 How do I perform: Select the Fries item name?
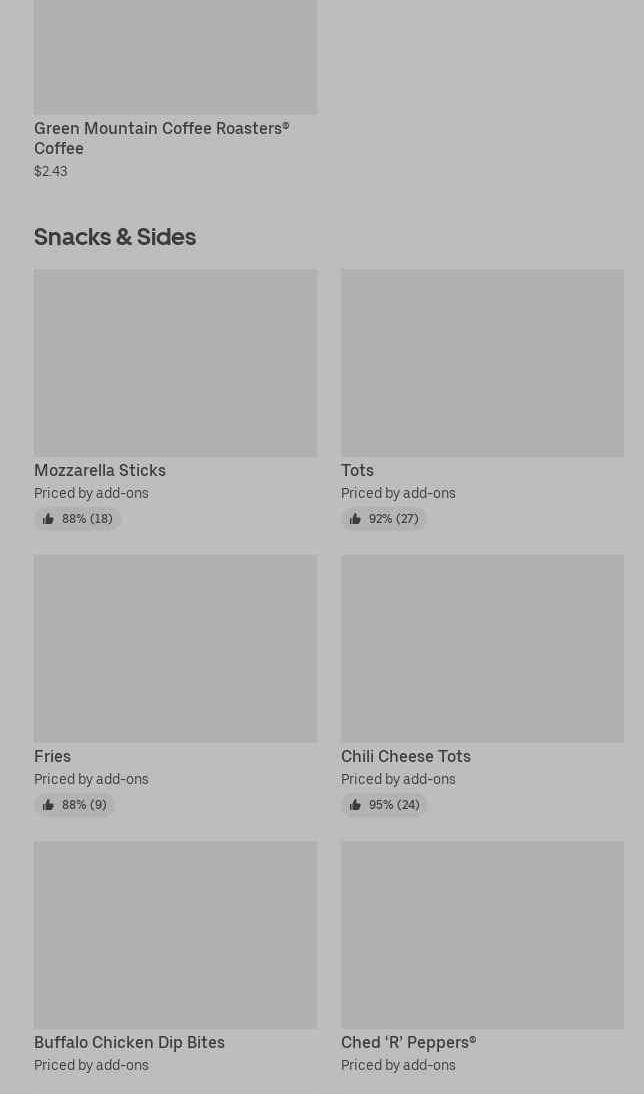(52, 756)
